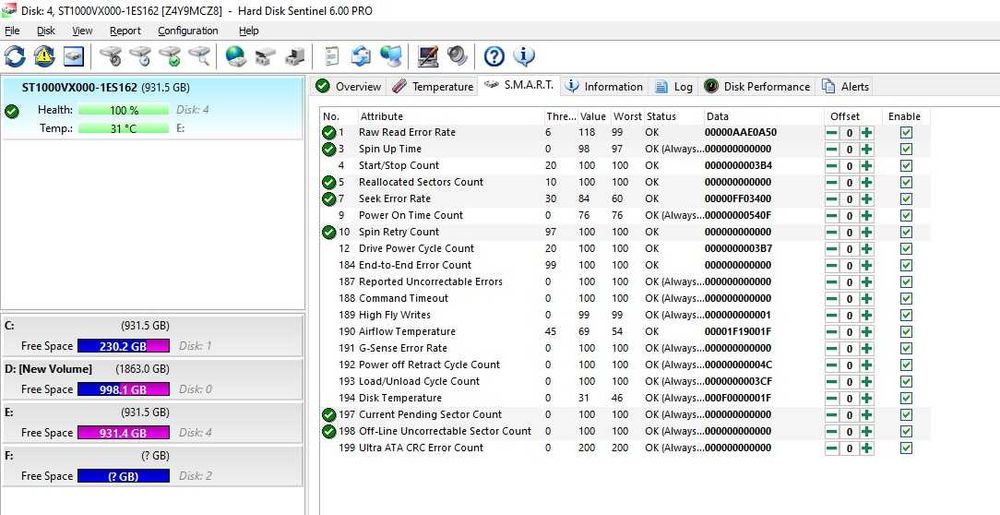The image size is (1000, 515).
Task: Click the blue circular-arrows Refresh toolbar icon
Action: (15, 56)
